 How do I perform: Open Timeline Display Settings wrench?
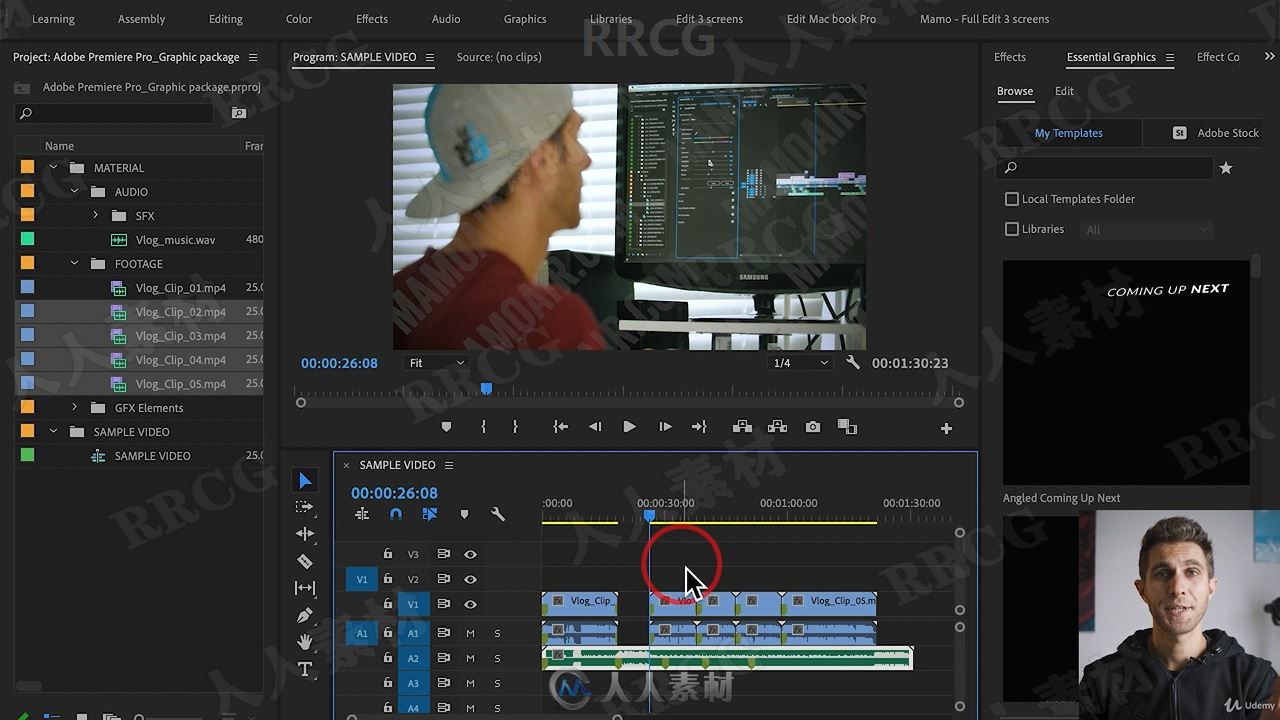point(497,514)
